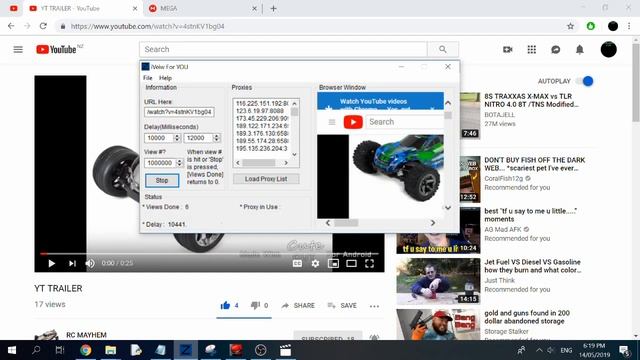Select proxy 123.6.19.97:8088 in list
This screenshot has height=360, width=640.
pyautogui.click(x=260, y=111)
